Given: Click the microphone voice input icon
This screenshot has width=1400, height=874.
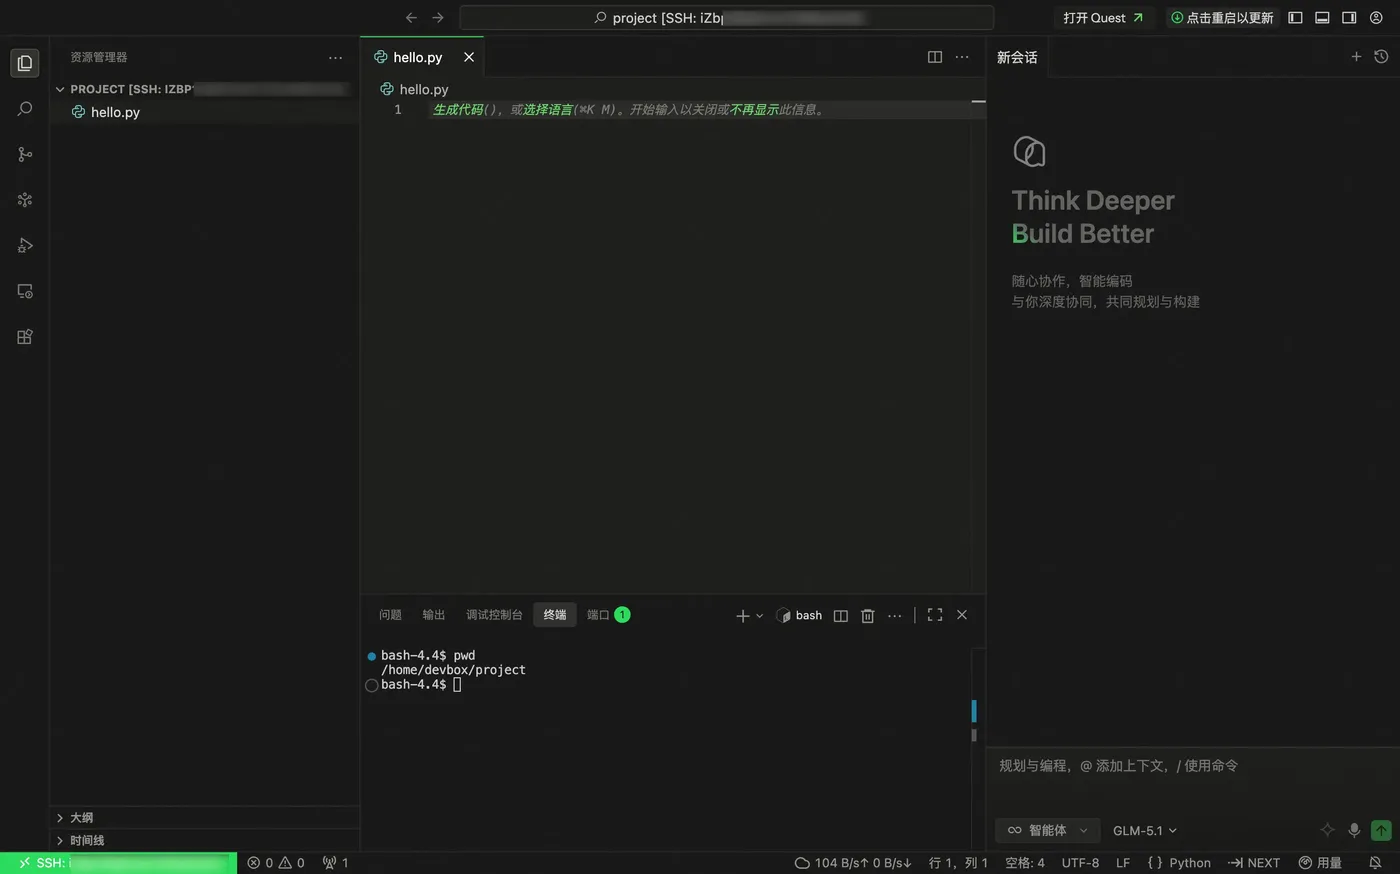Looking at the screenshot, I should [1354, 830].
